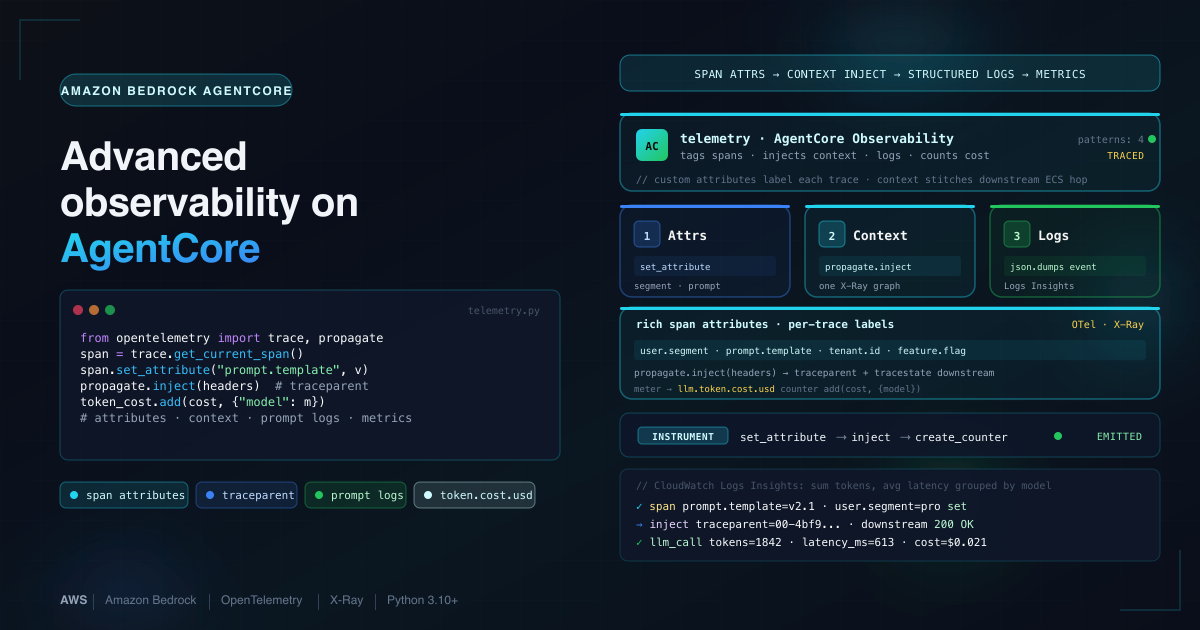Click the inject traceparent=00-4bf9 log line

point(805,524)
